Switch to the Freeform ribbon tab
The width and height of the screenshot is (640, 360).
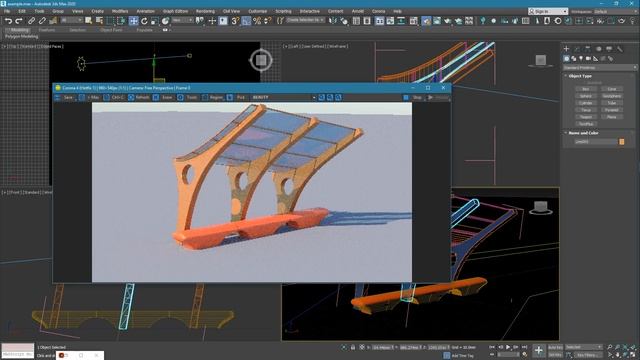tap(47, 30)
